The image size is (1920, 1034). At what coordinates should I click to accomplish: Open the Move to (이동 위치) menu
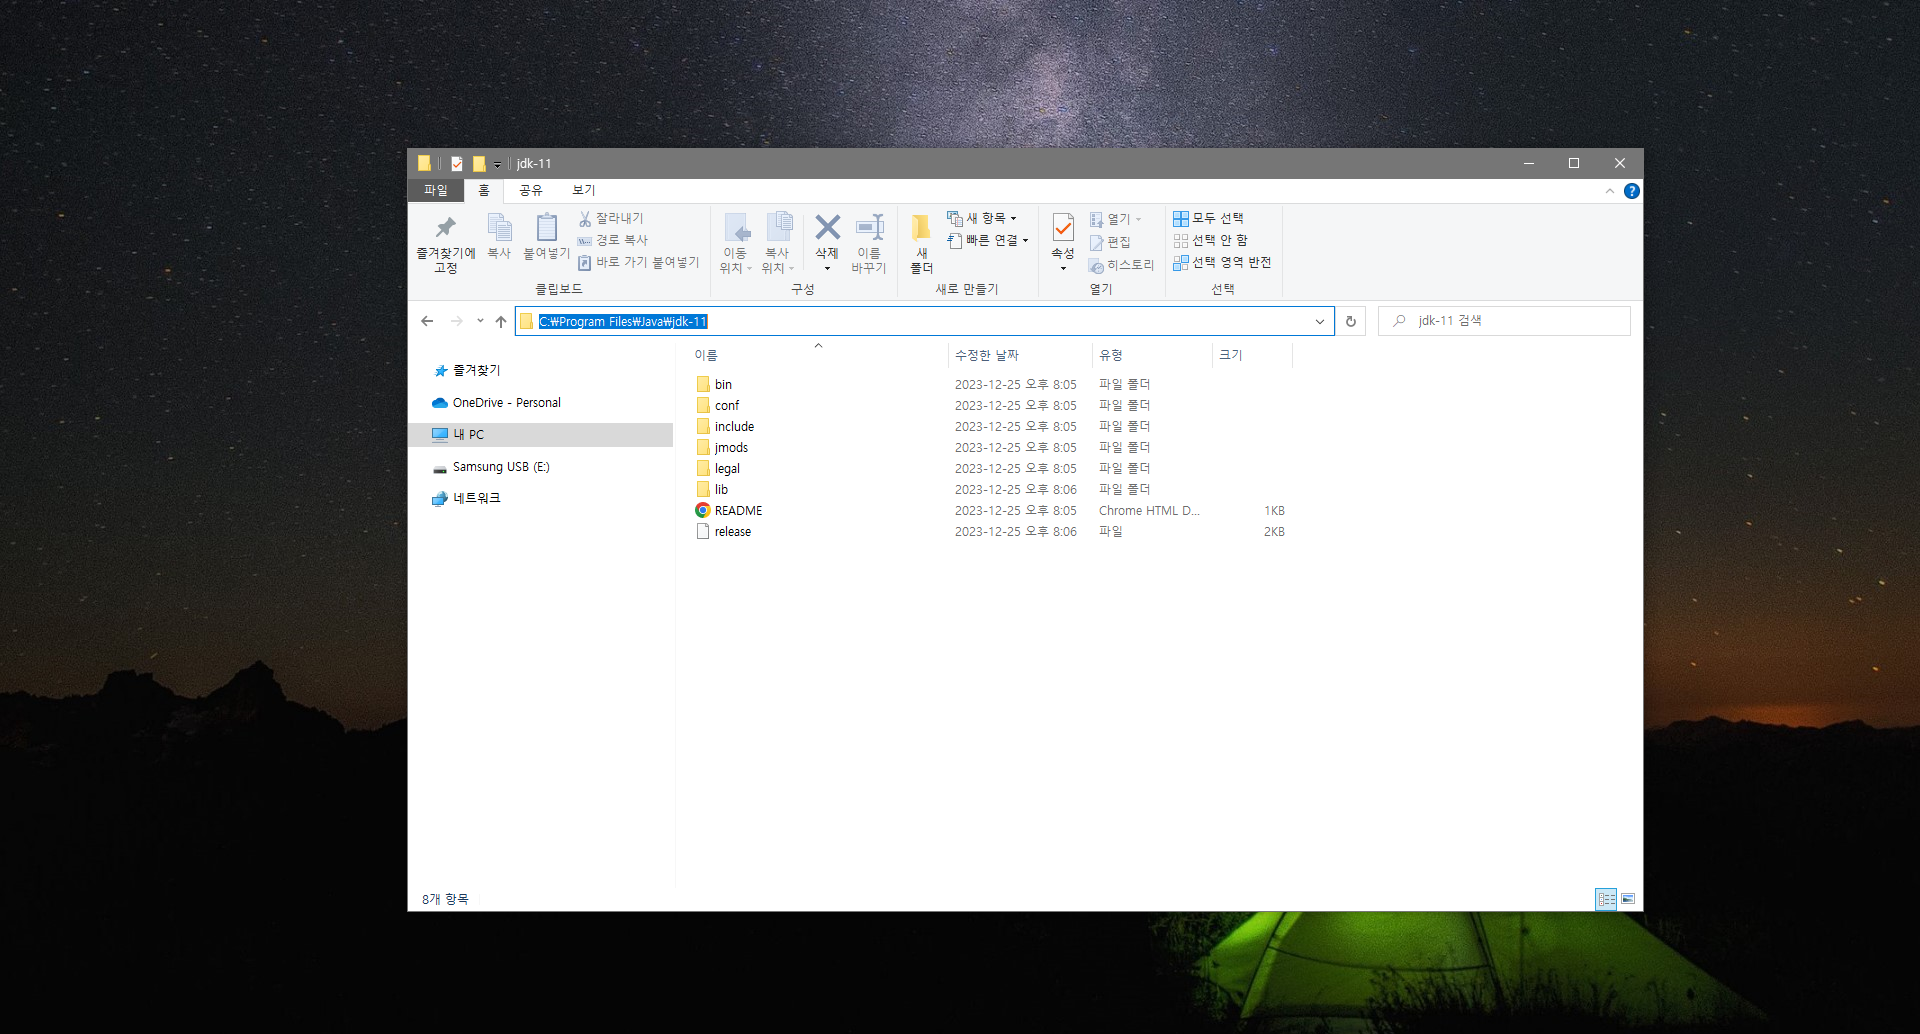click(735, 243)
